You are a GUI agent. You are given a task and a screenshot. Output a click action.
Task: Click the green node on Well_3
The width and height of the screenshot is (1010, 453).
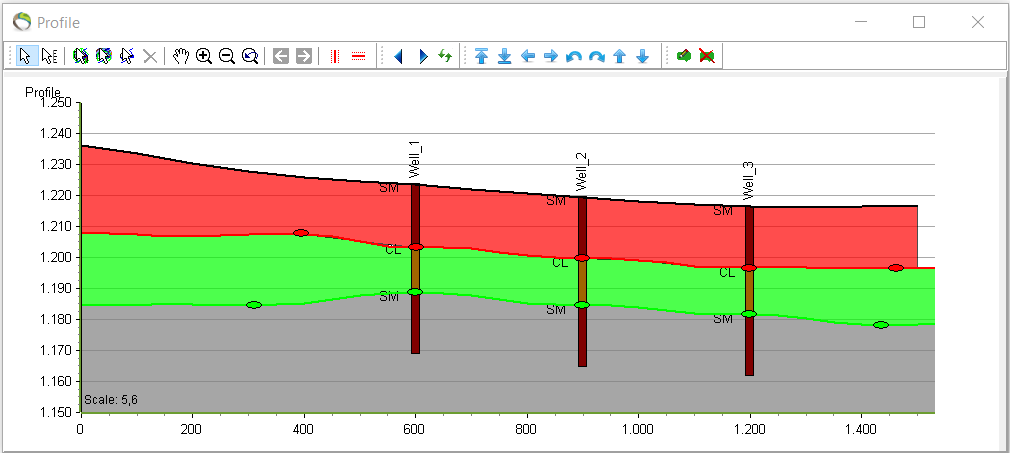coord(748,314)
